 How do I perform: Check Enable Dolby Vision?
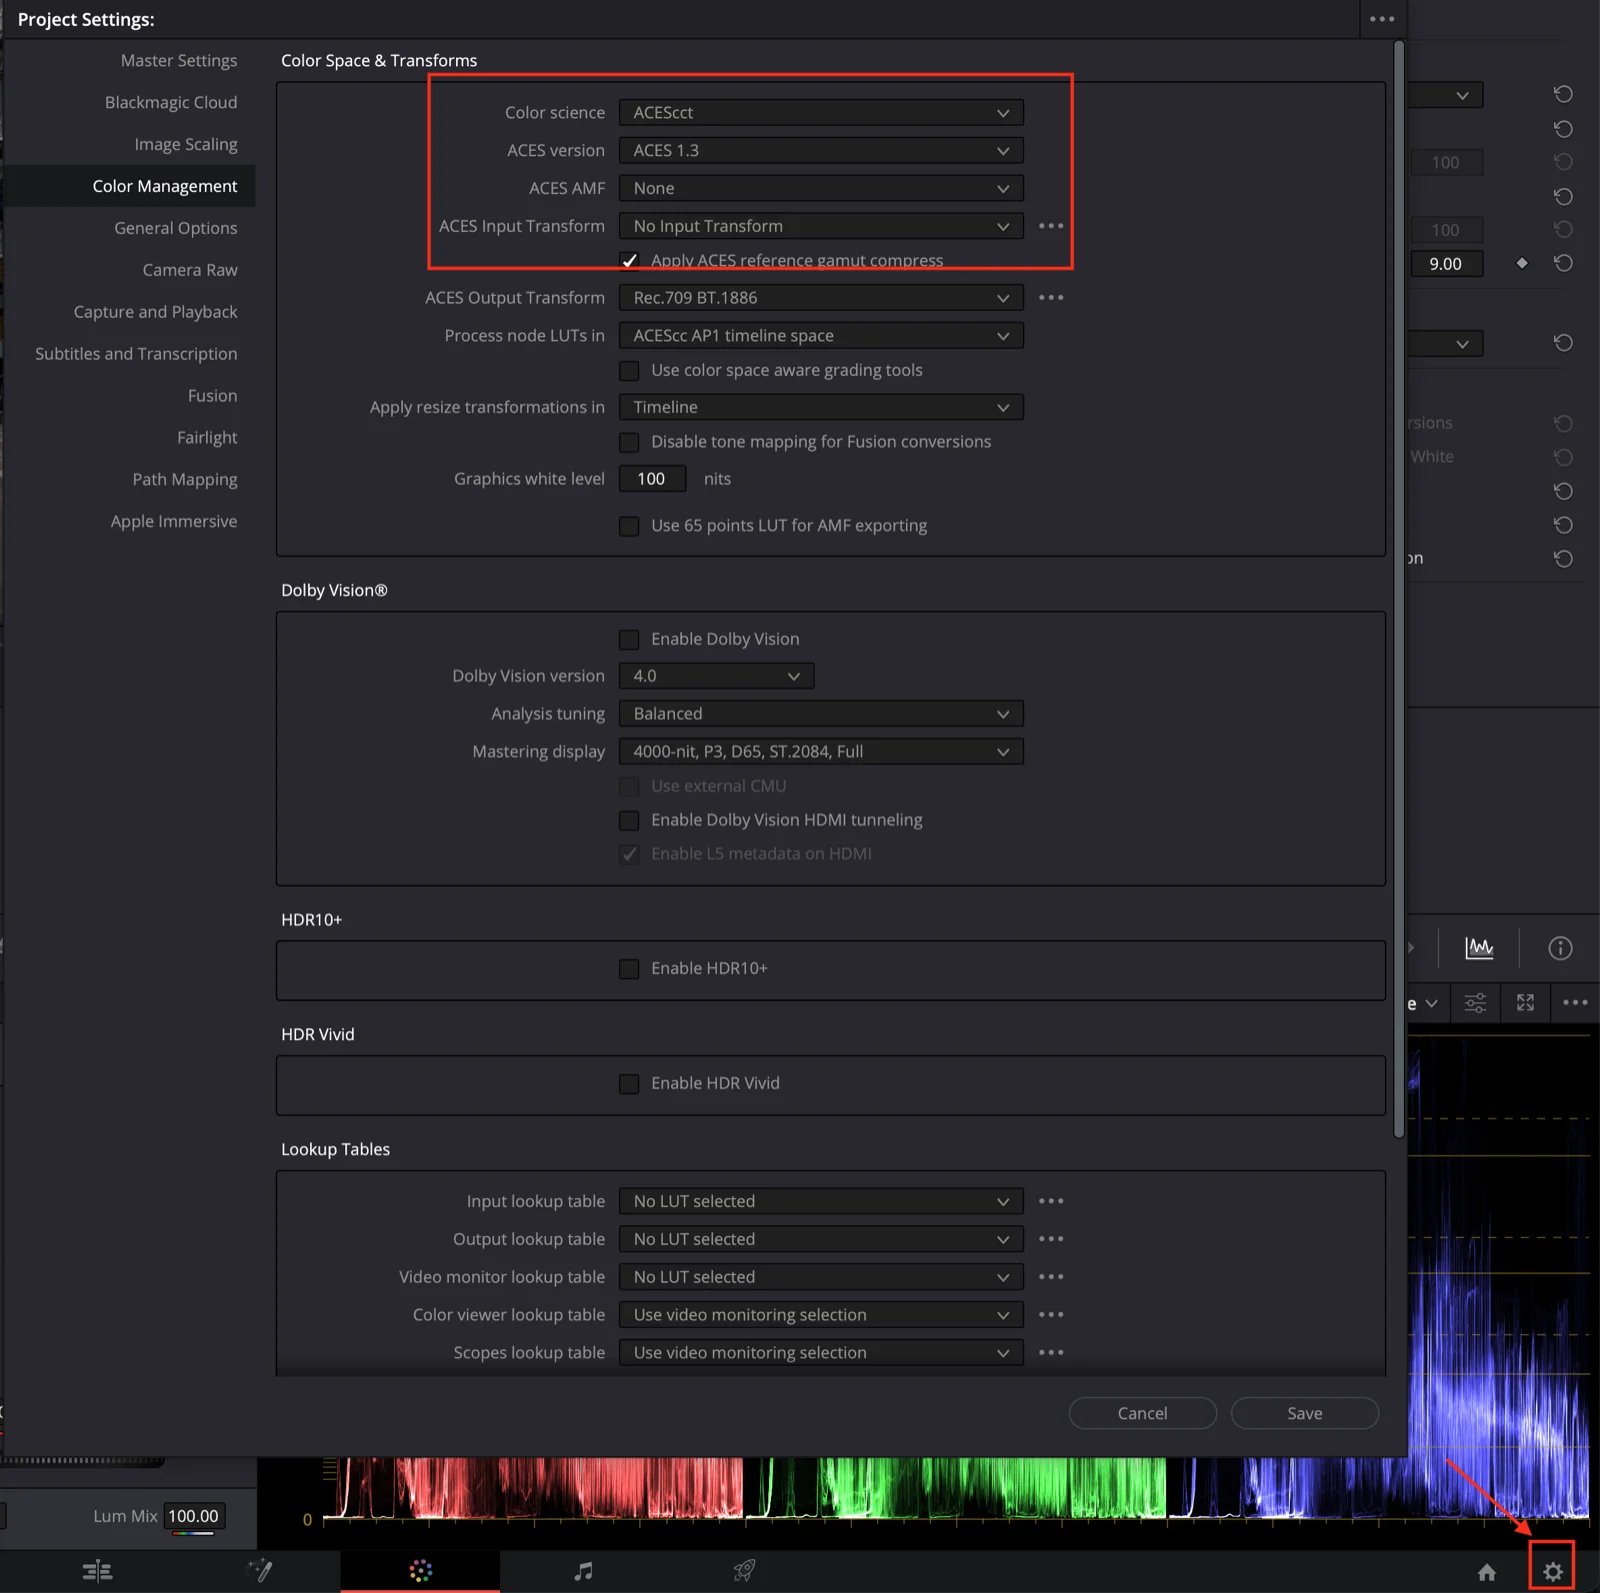(629, 640)
